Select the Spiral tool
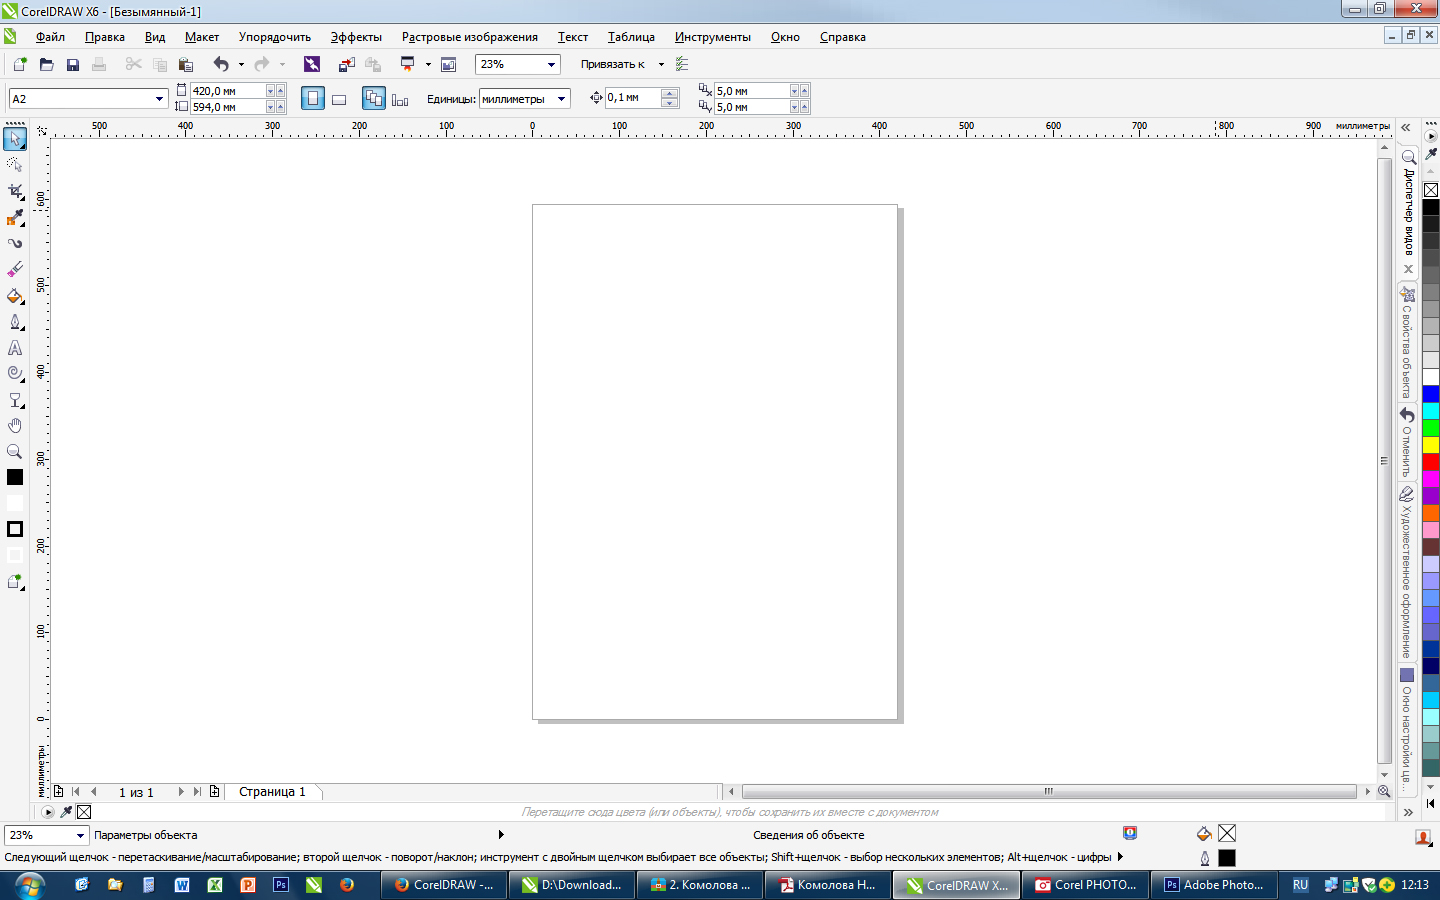The width and height of the screenshot is (1440, 900). coord(15,373)
